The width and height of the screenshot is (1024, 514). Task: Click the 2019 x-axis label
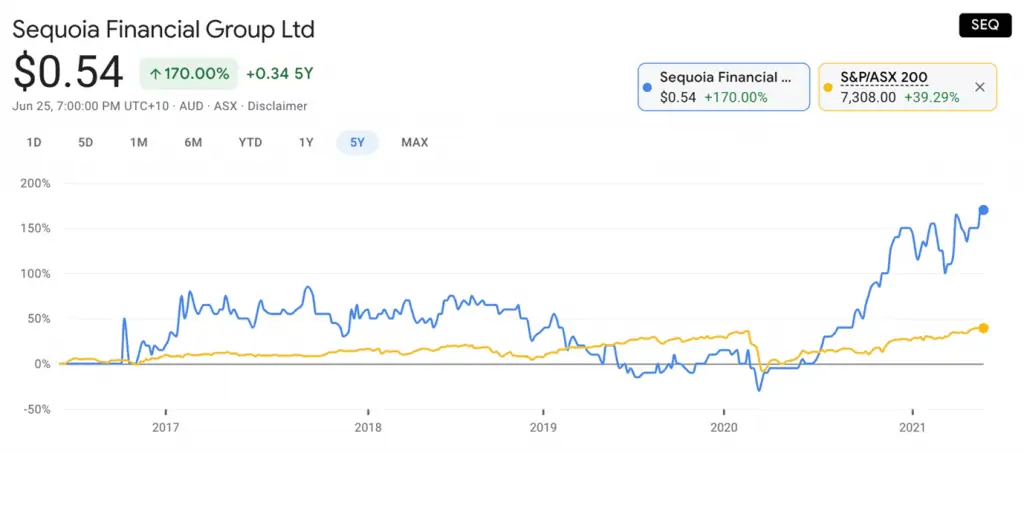(x=543, y=427)
